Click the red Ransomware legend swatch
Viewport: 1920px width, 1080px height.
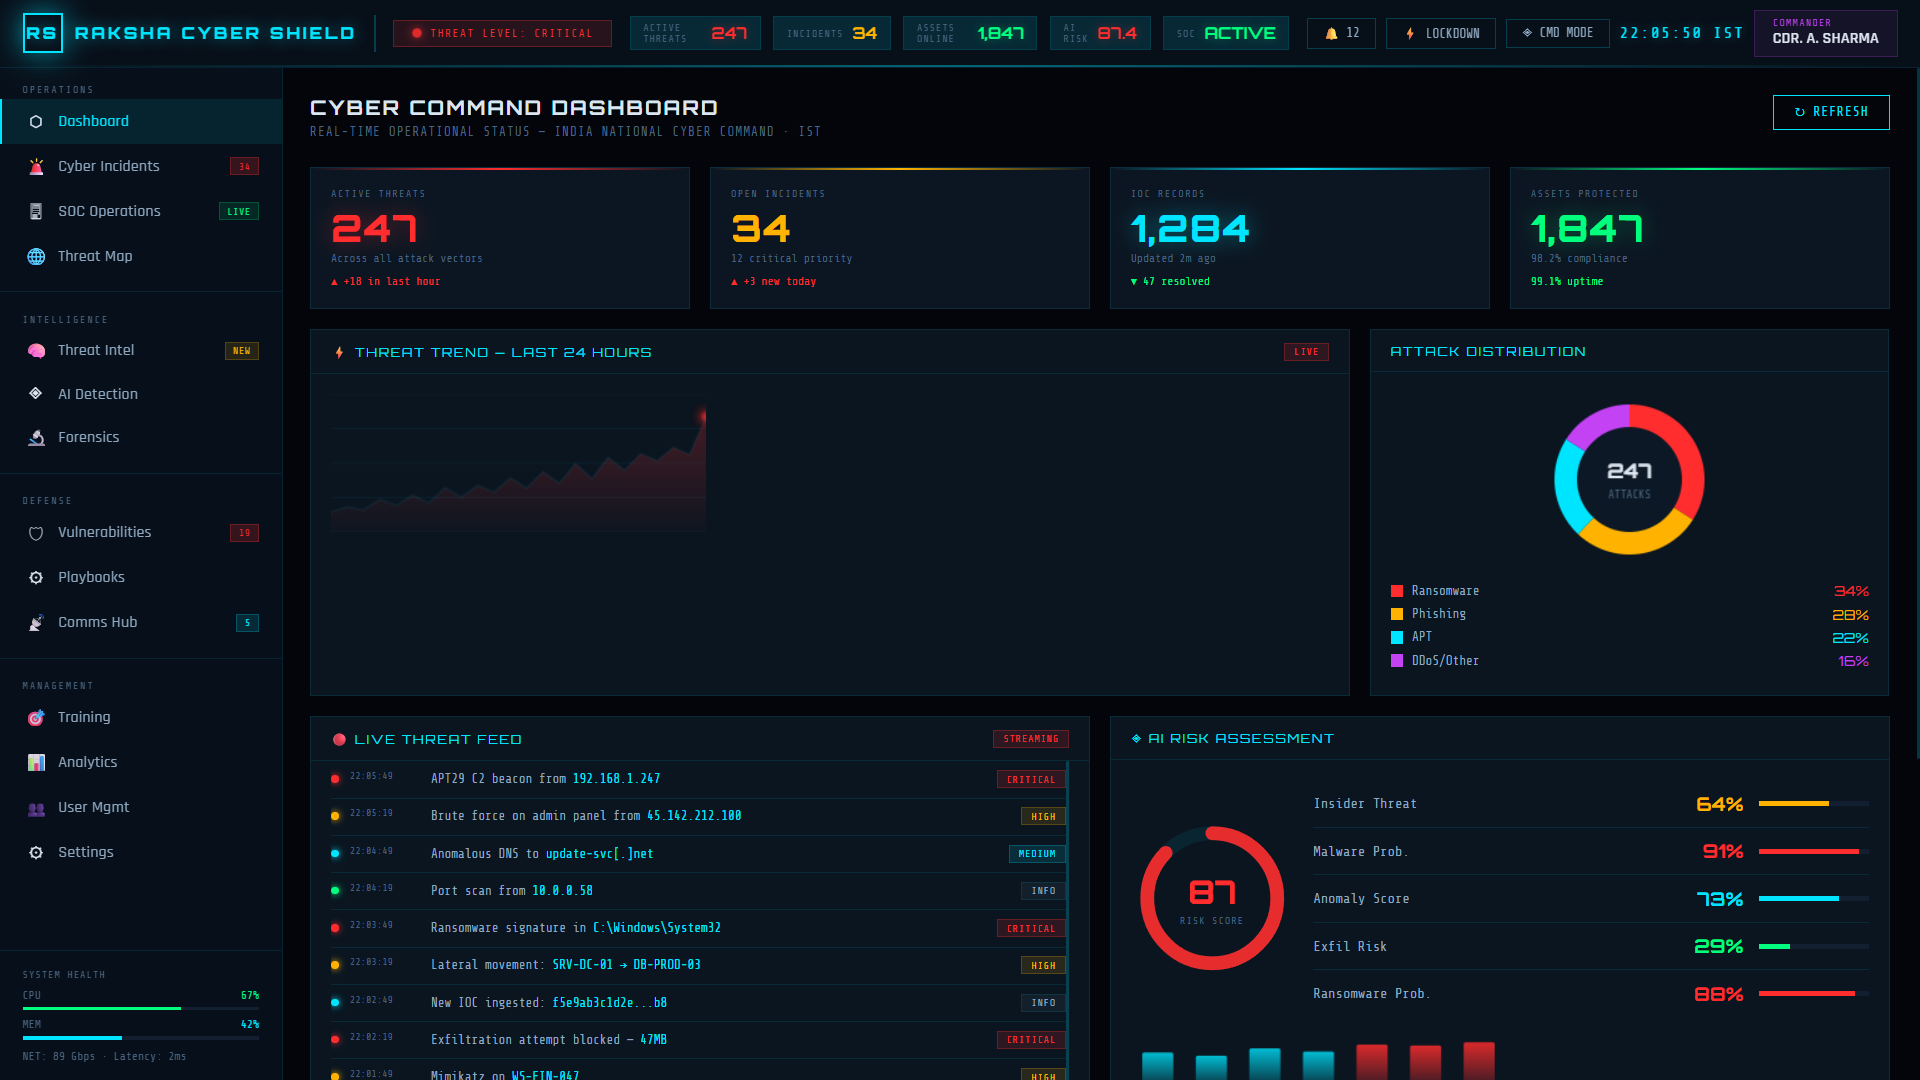coord(1397,591)
